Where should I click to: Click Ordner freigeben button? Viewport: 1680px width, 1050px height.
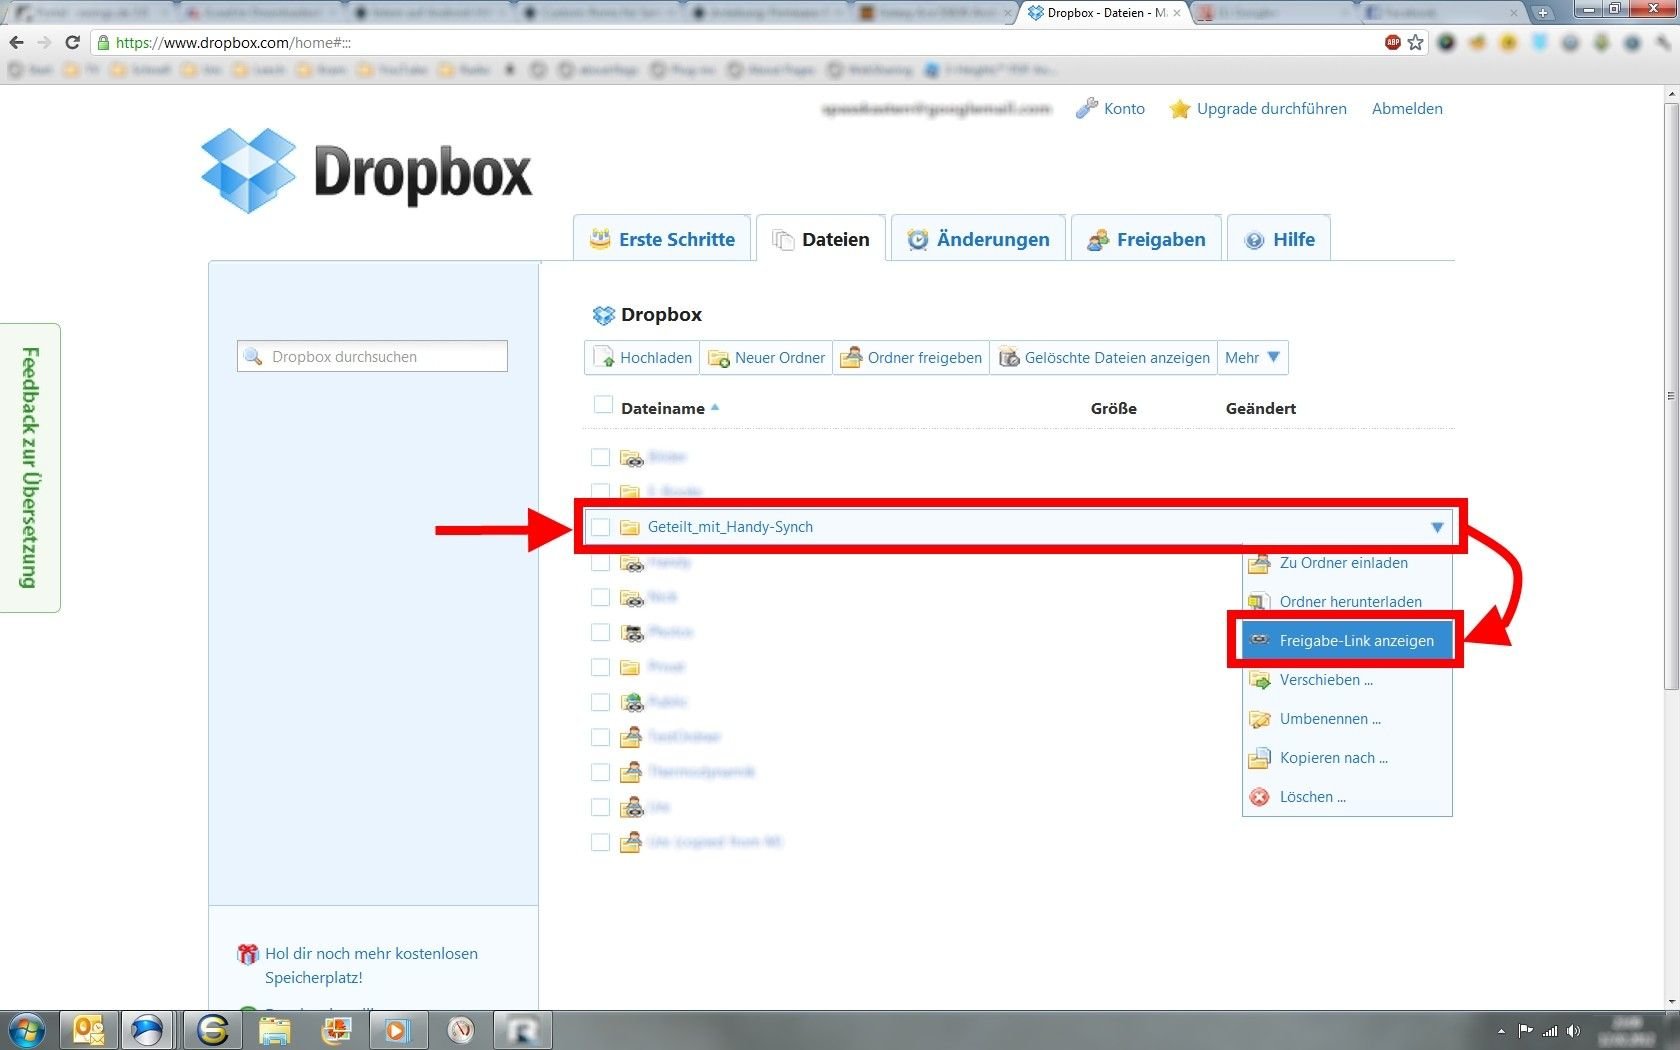(911, 358)
